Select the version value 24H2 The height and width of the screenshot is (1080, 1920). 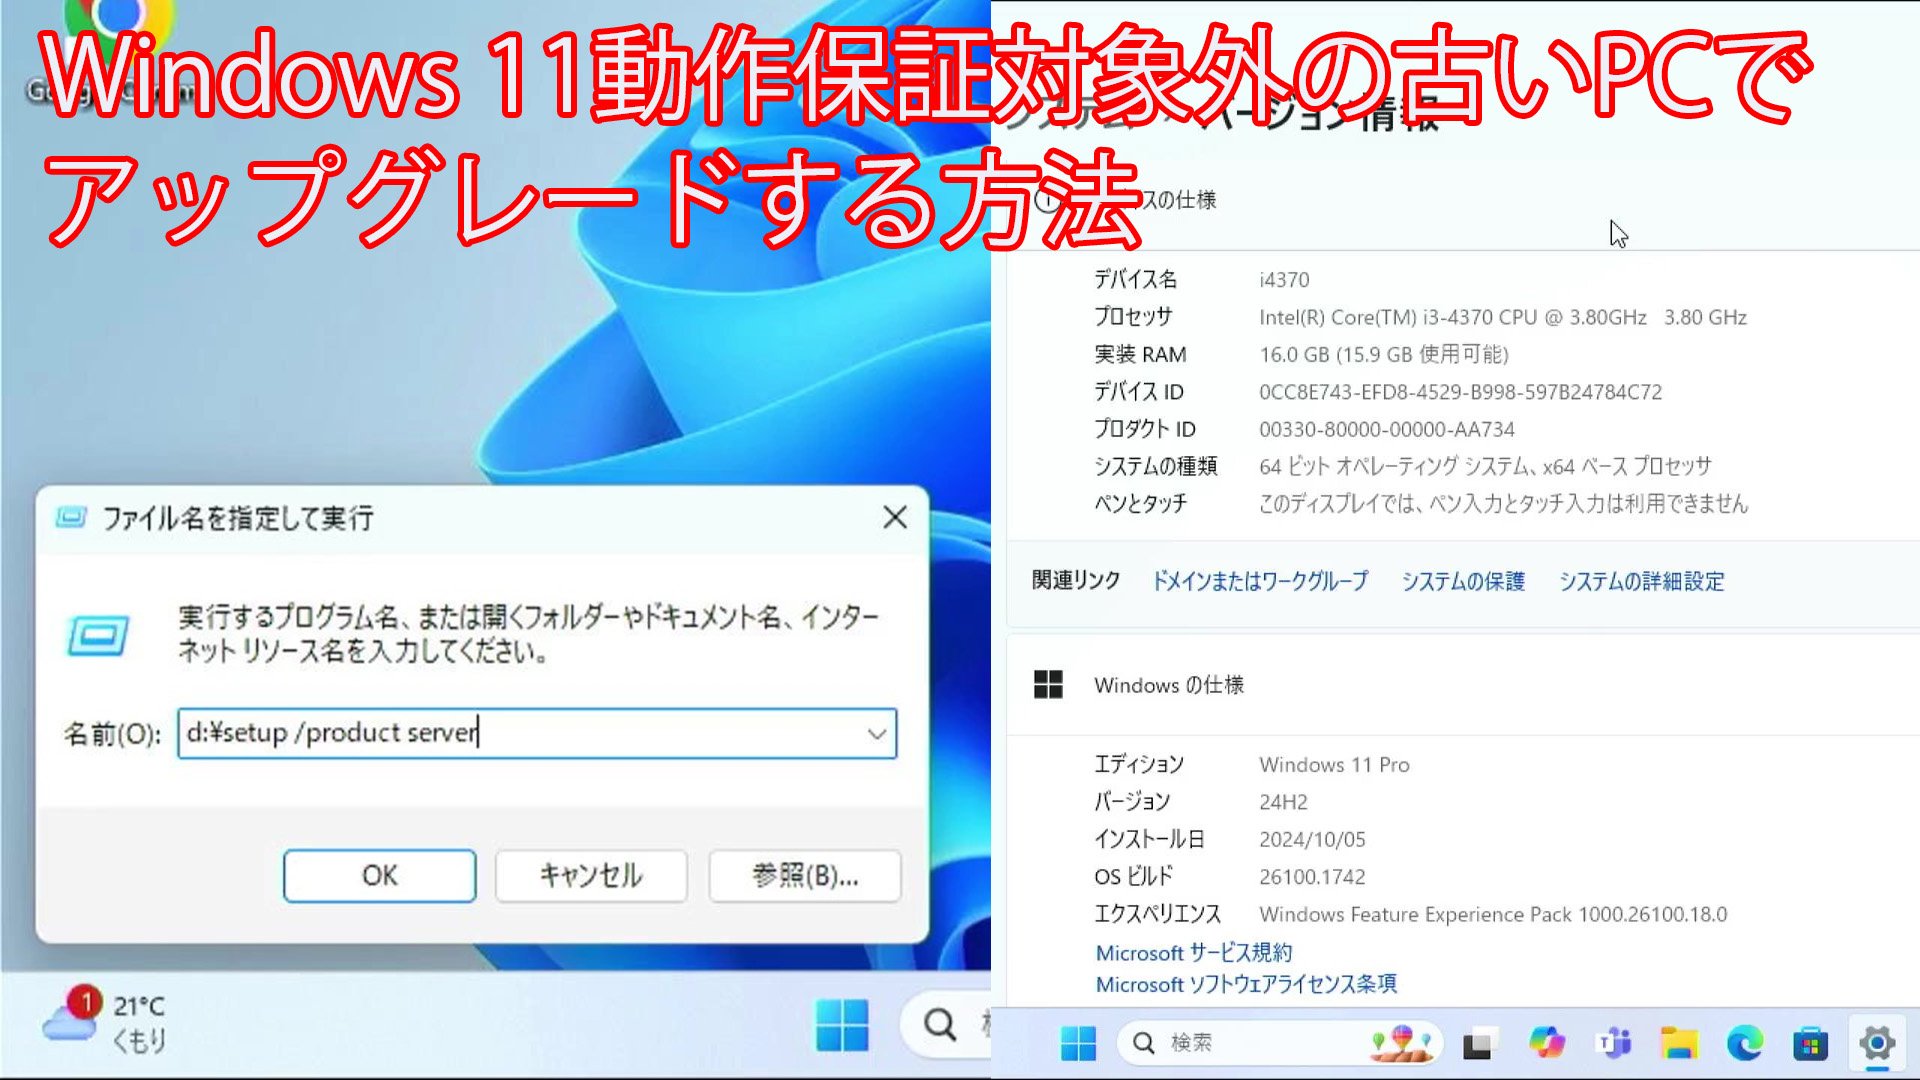click(1283, 802)
